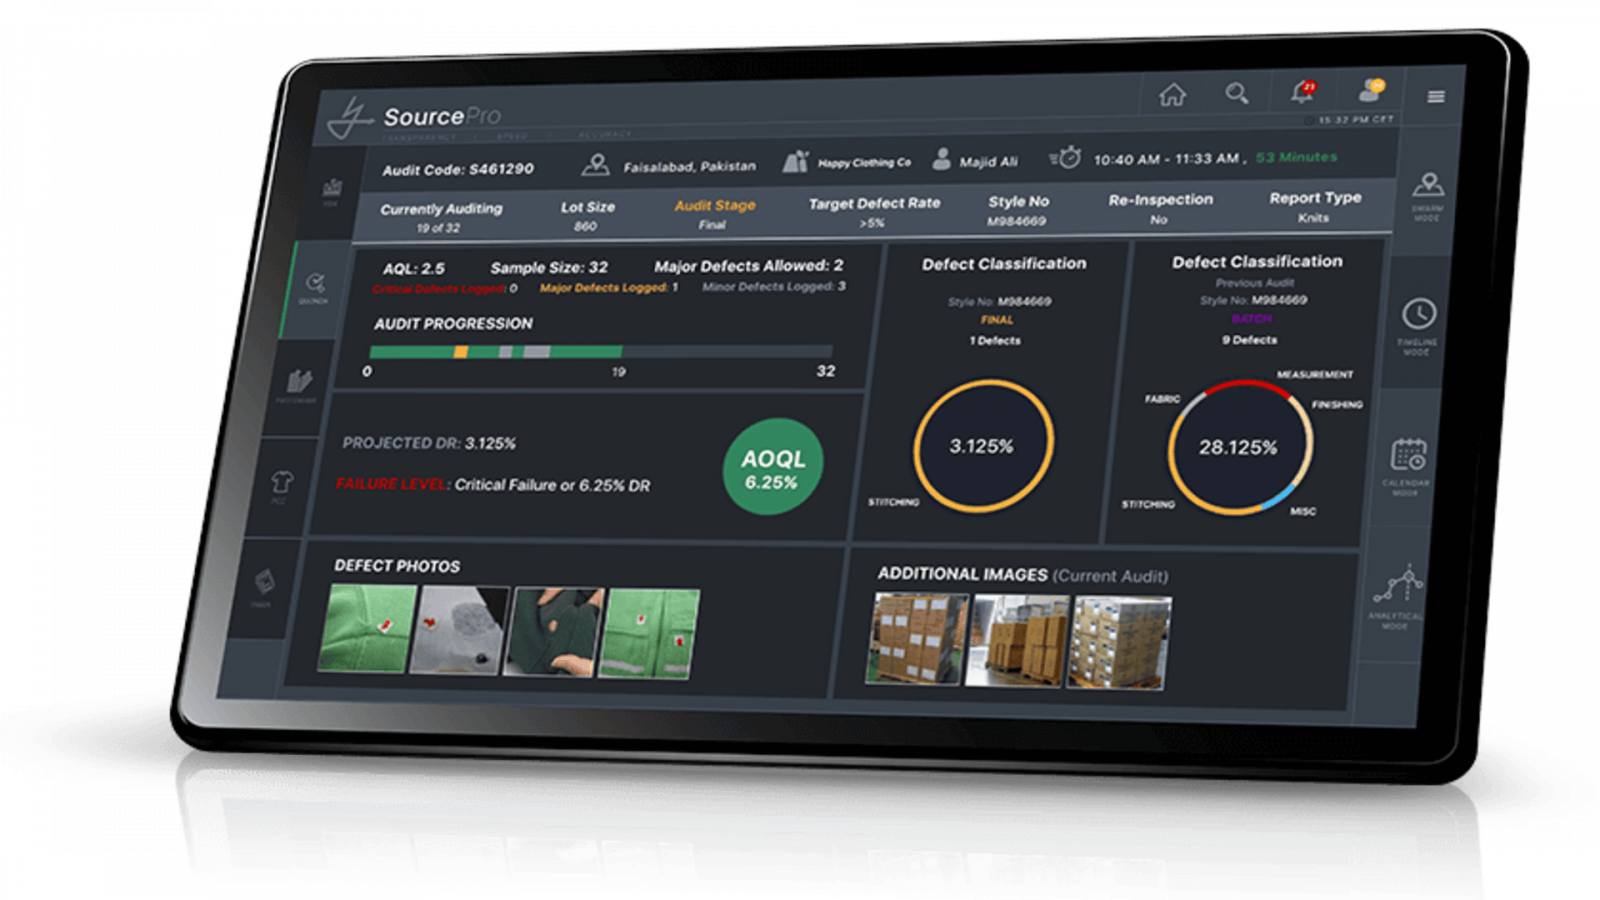Open the notifications bell
This screenshot has height=900, width=1600.
(1300, 92)
